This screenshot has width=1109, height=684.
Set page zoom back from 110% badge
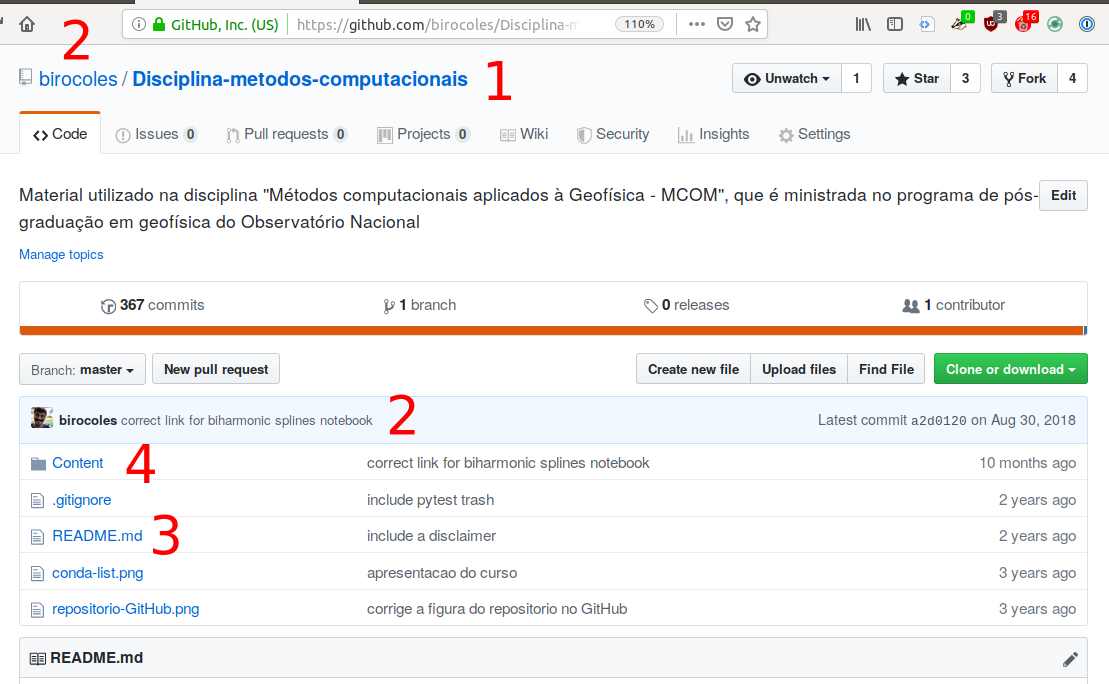click(x=639, y=24)
